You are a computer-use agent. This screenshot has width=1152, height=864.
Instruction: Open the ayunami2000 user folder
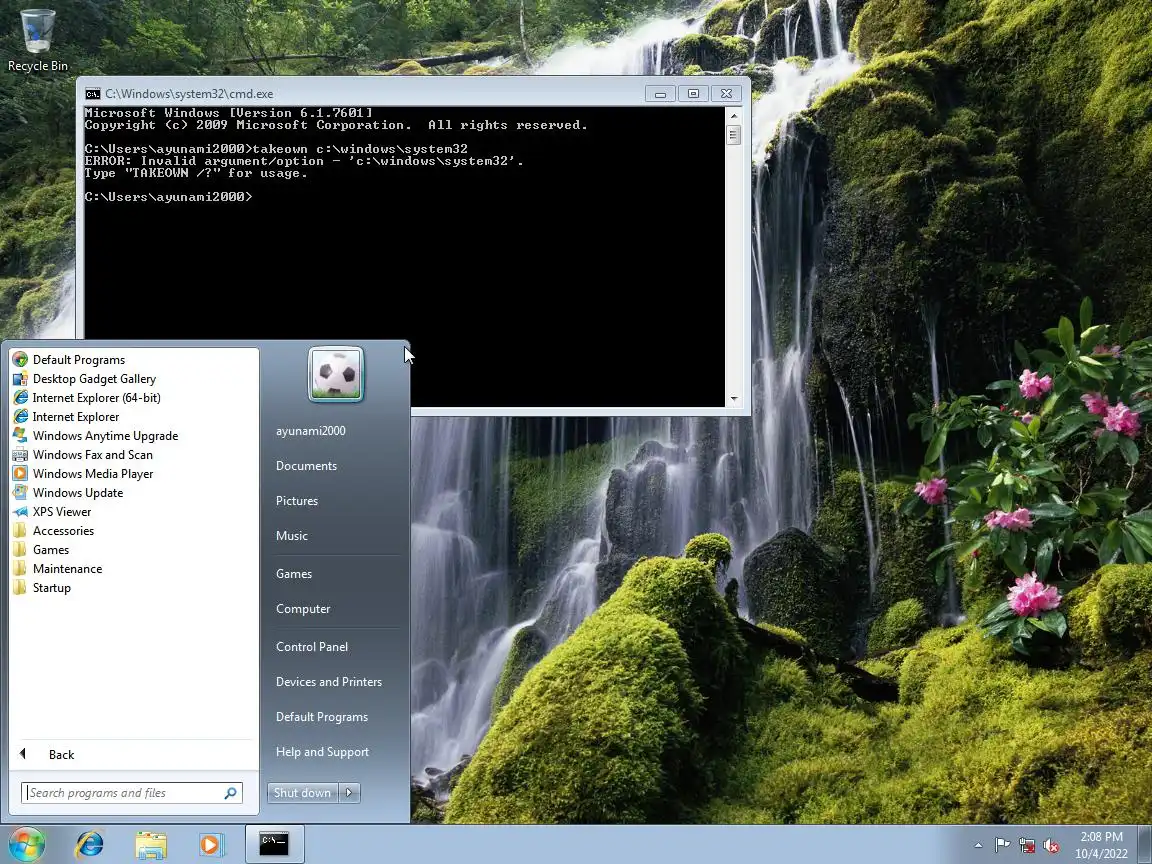click(x=311, y=431)
